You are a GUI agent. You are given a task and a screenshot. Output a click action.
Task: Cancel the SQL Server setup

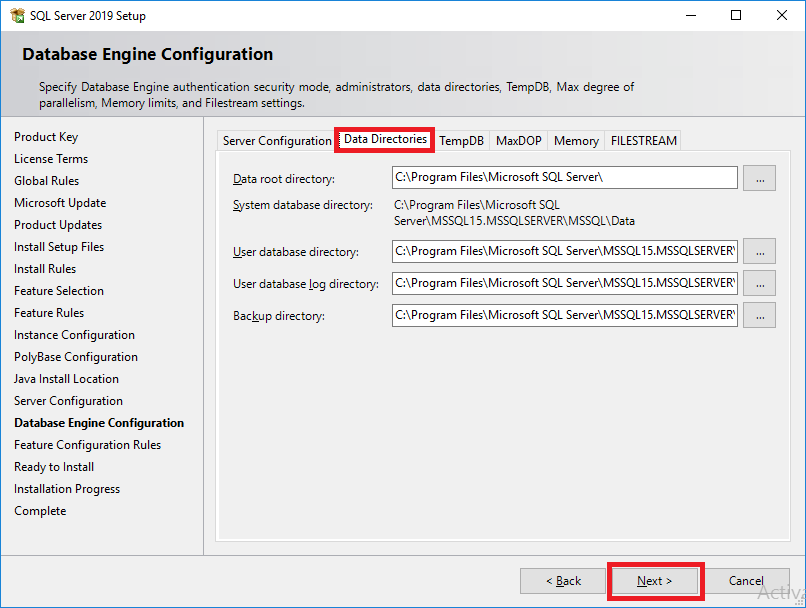click(746, 581)
